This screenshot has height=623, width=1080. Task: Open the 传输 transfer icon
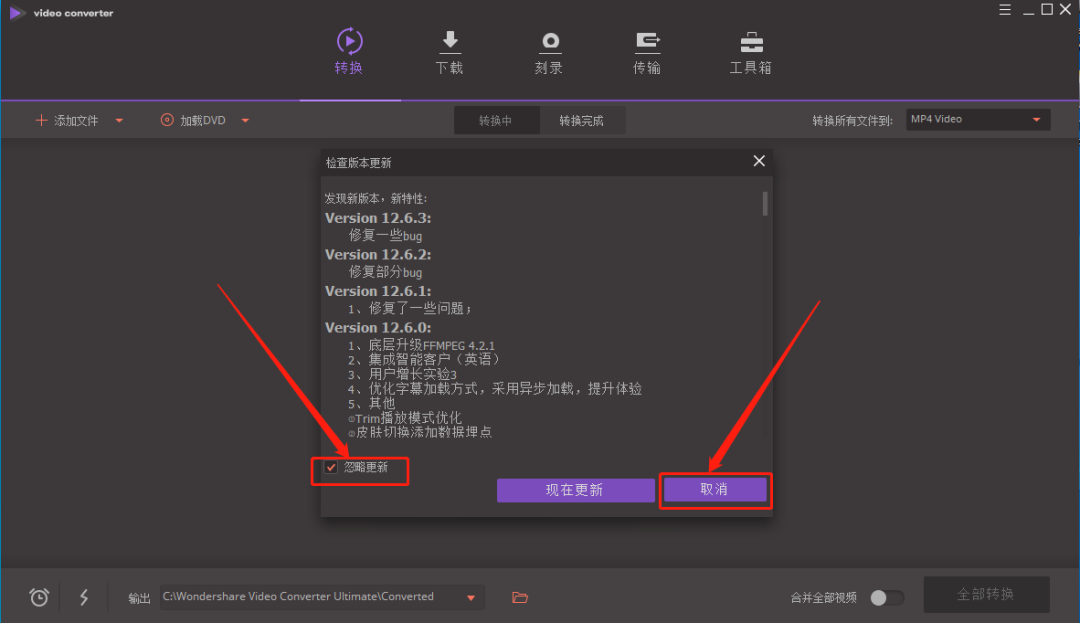click(647, 42)
